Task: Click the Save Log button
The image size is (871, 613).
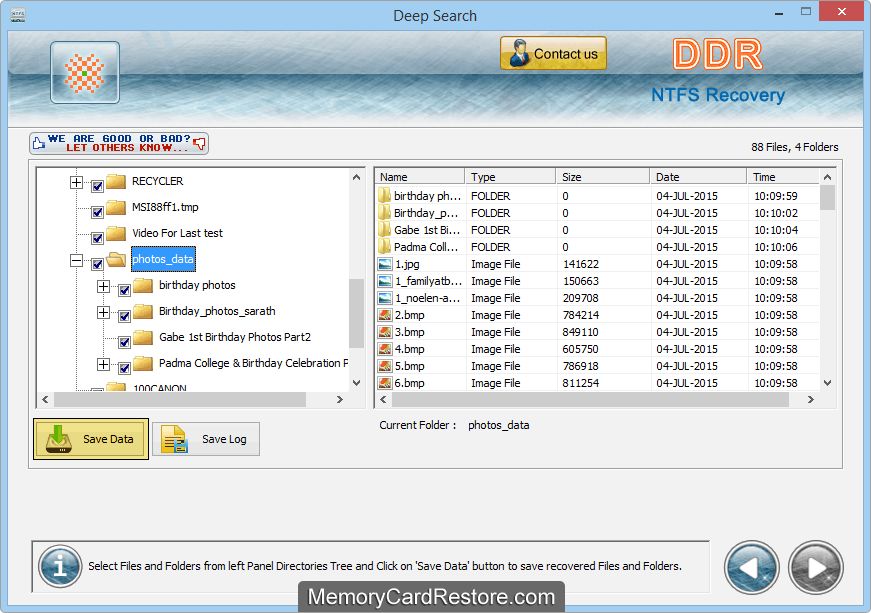Action: click(x=206, y=439)
